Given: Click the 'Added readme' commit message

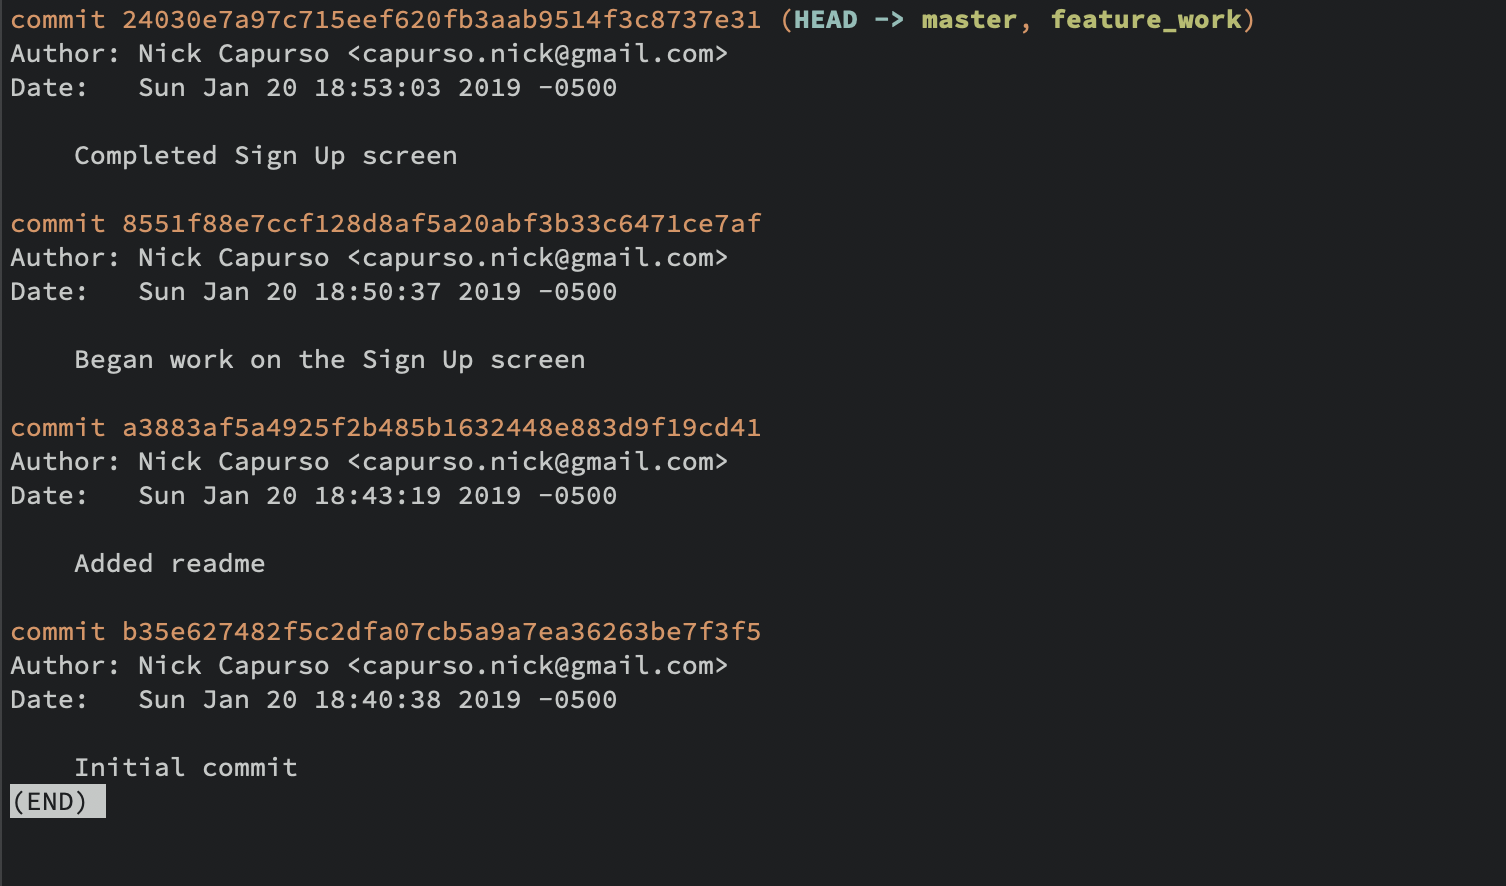Looking at the screenshot, I should 170,564.
